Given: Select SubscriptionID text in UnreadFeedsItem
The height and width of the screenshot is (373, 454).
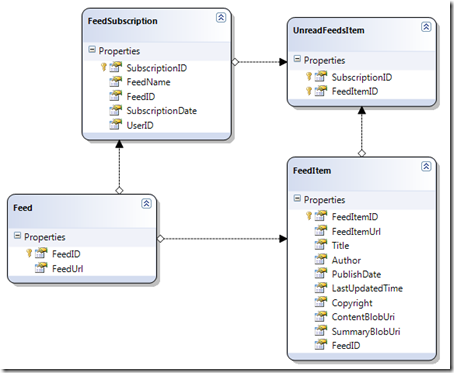Looking at the screenshot, I should coord(362,77).
